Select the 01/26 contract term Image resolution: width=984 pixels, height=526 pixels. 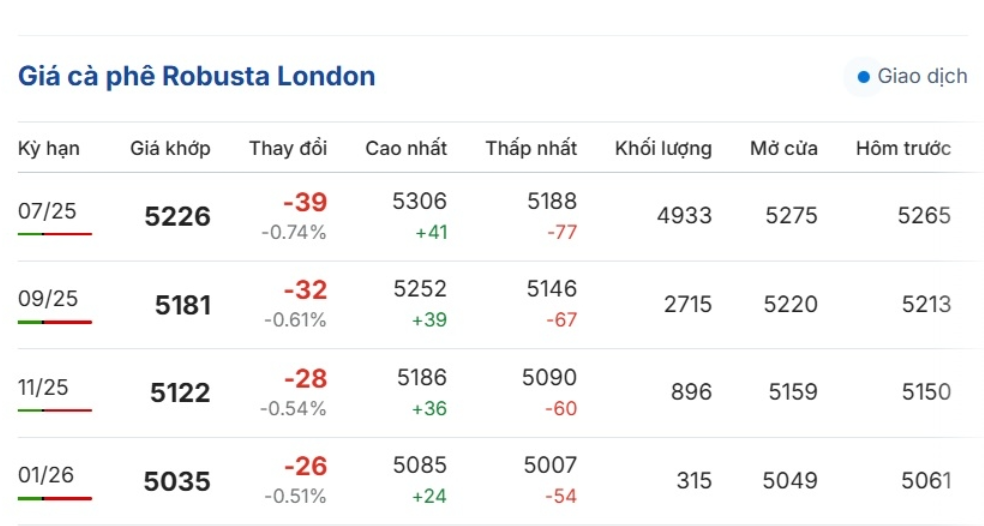pyautogui.click(x=47, y=475)
